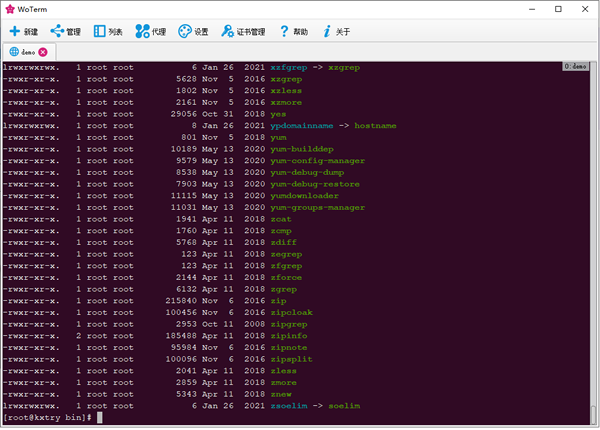Click the 关于 (About) info icon
This screenshot has height=430, width=600.
coord(327,31)
